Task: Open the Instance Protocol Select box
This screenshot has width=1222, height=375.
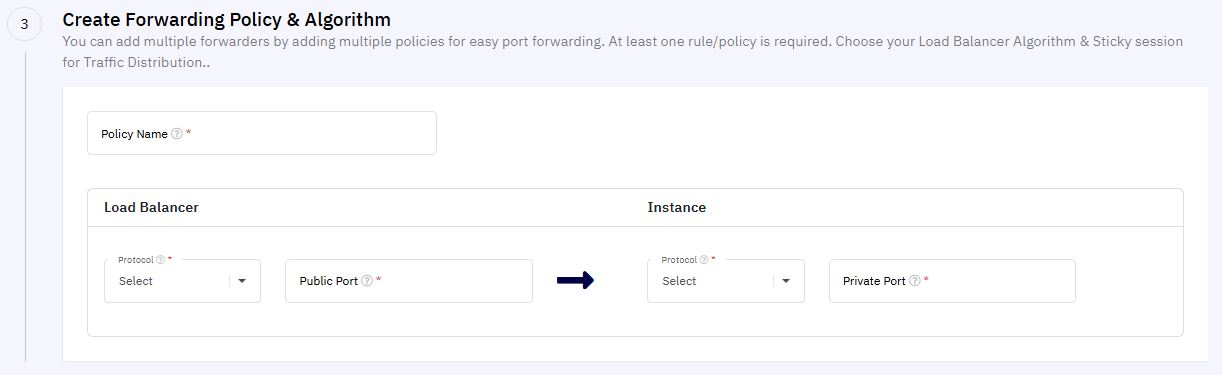Action: (726, 281)
